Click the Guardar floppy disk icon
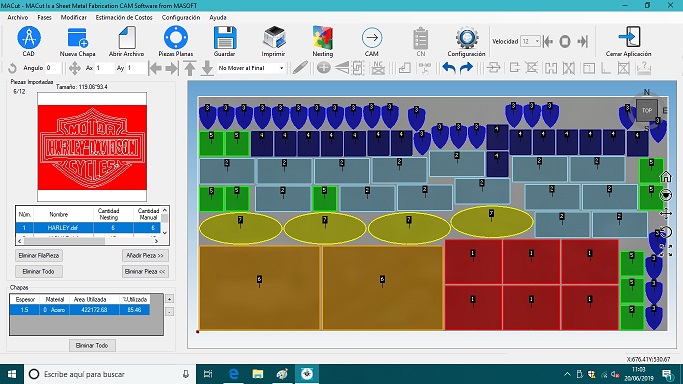The width and height of the screenshot is (683, 384). [x=225, y=38]
